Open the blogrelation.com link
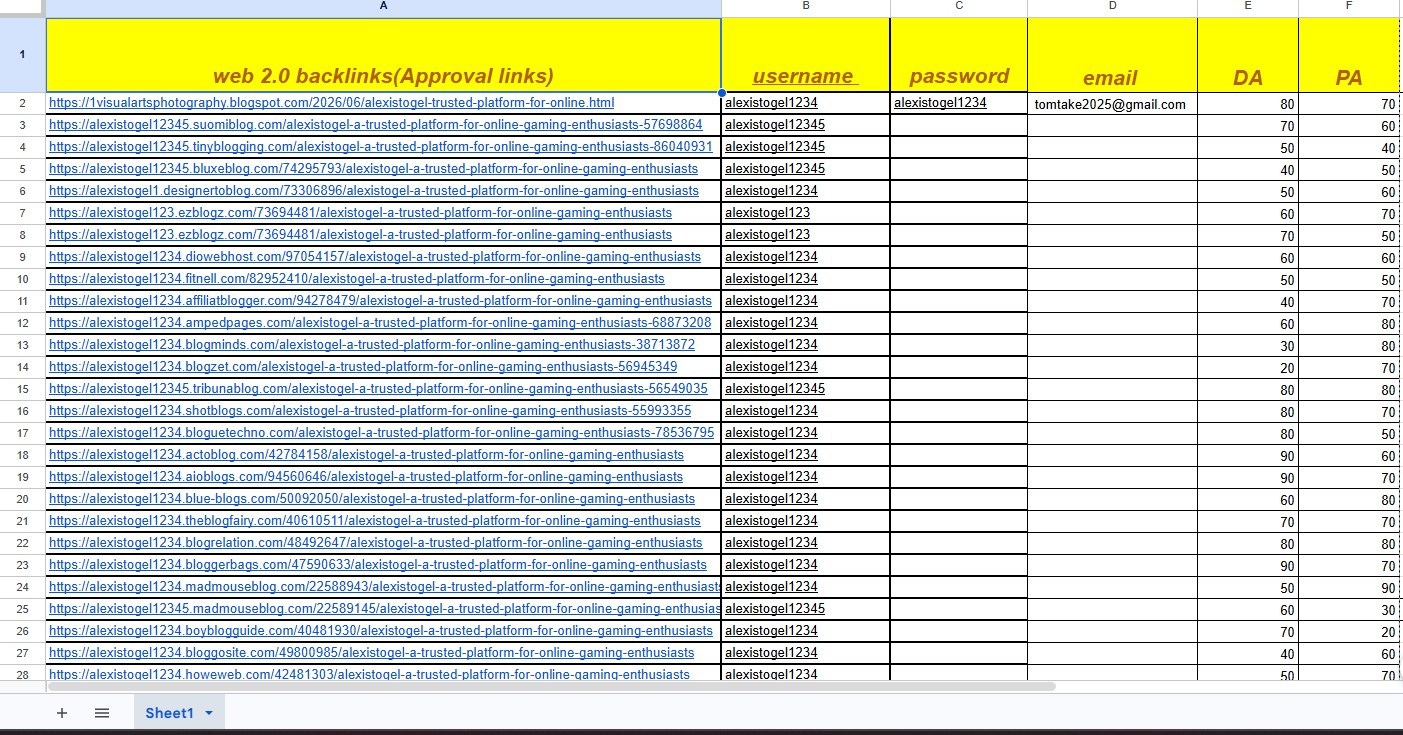The image size is (1403, 735). click(x=376, y=543)
